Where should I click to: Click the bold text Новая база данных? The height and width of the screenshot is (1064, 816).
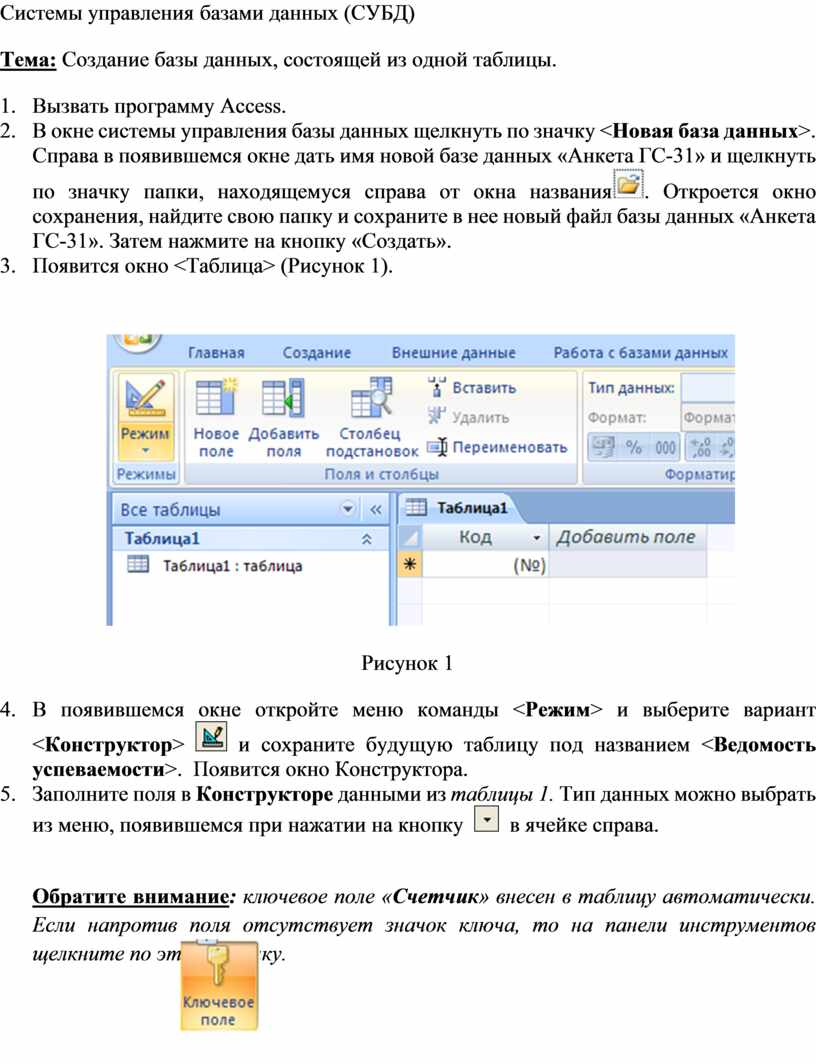pos(705,131)
